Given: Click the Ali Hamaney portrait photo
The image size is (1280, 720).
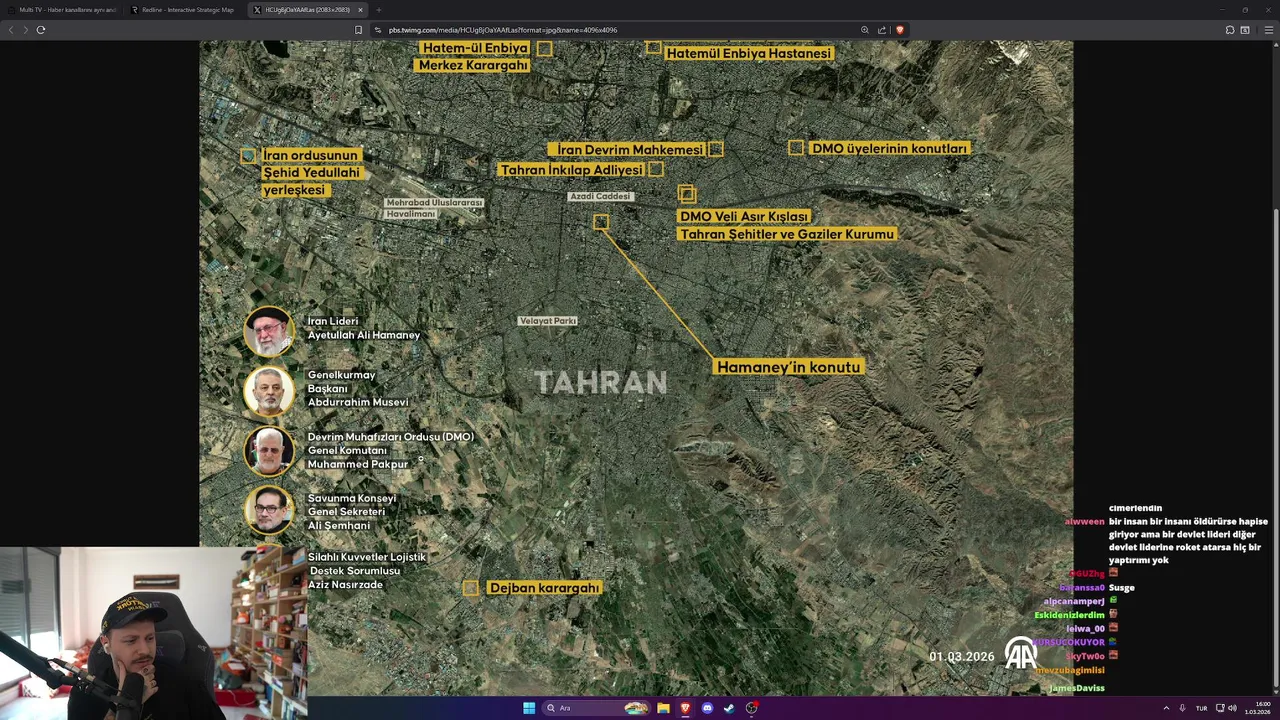Looking at the screenshot, I should (x=269, y=331).
